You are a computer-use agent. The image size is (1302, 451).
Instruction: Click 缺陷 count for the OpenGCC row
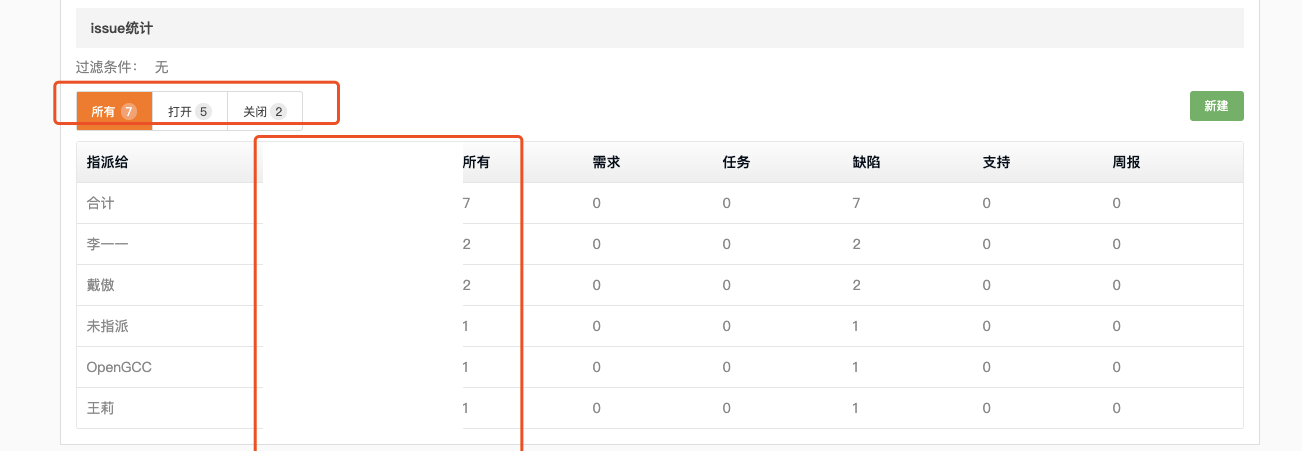click(857, 367)
